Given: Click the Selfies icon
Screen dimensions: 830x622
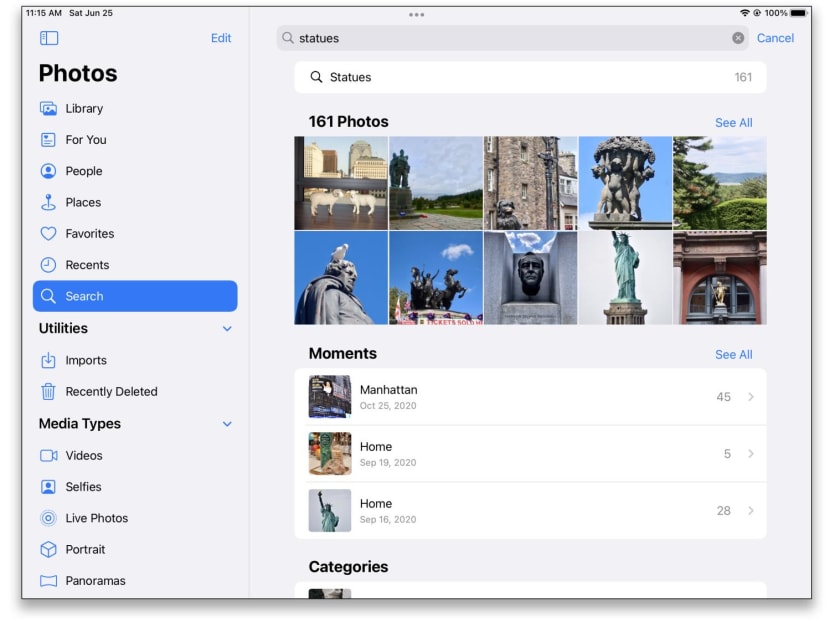Looking at the screenshot, I should (48, 487).
